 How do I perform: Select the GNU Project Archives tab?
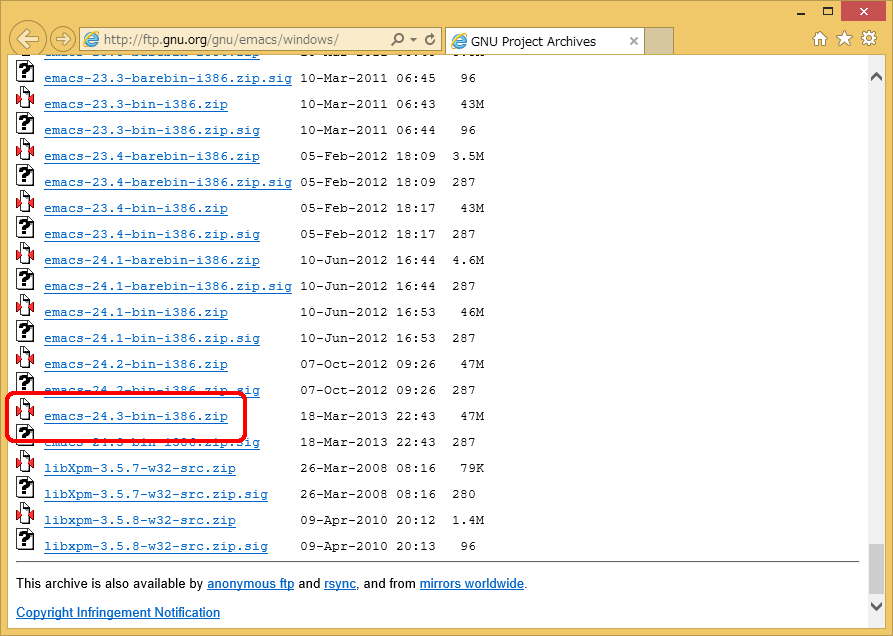pyautogui.click(x=544, y=41)
